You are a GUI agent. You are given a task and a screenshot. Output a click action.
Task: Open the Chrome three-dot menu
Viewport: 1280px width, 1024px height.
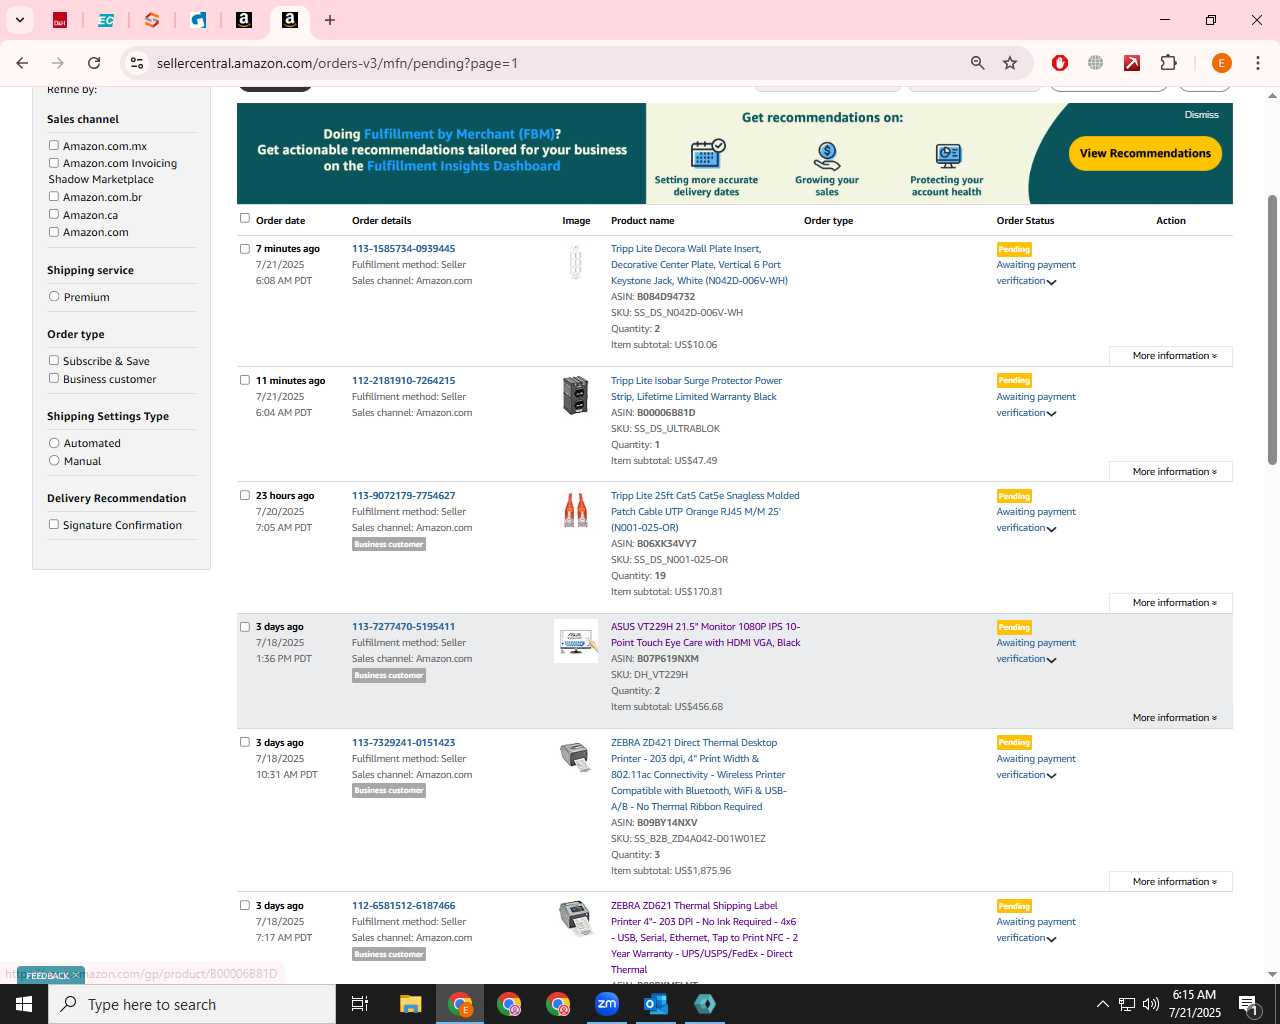[1258, 63]
